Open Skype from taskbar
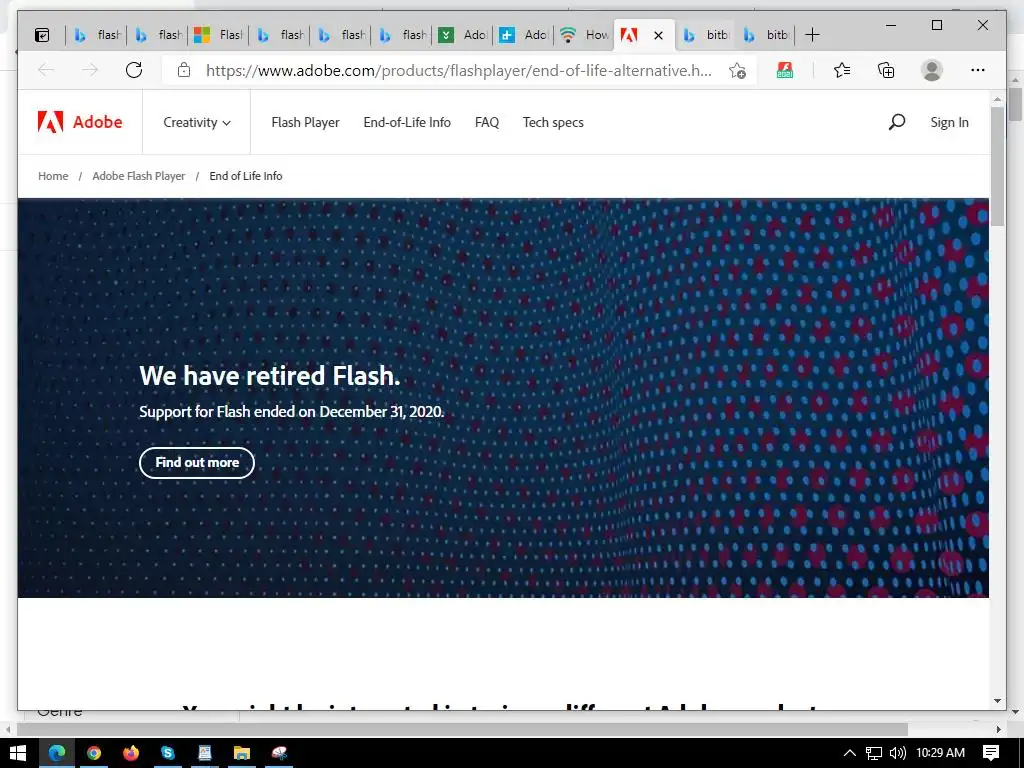1024x768 pixels. pyautogui.click(x=168, y=753)
